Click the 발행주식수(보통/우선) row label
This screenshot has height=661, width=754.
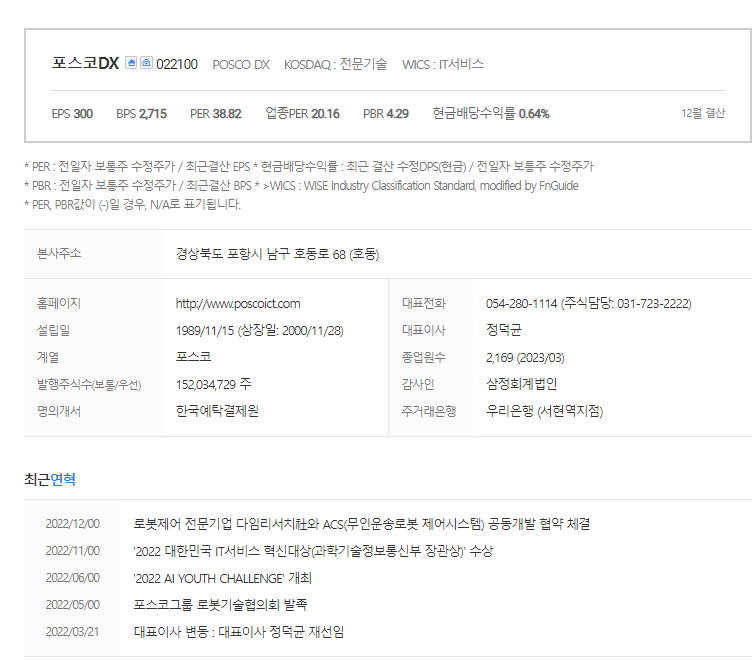89,385
